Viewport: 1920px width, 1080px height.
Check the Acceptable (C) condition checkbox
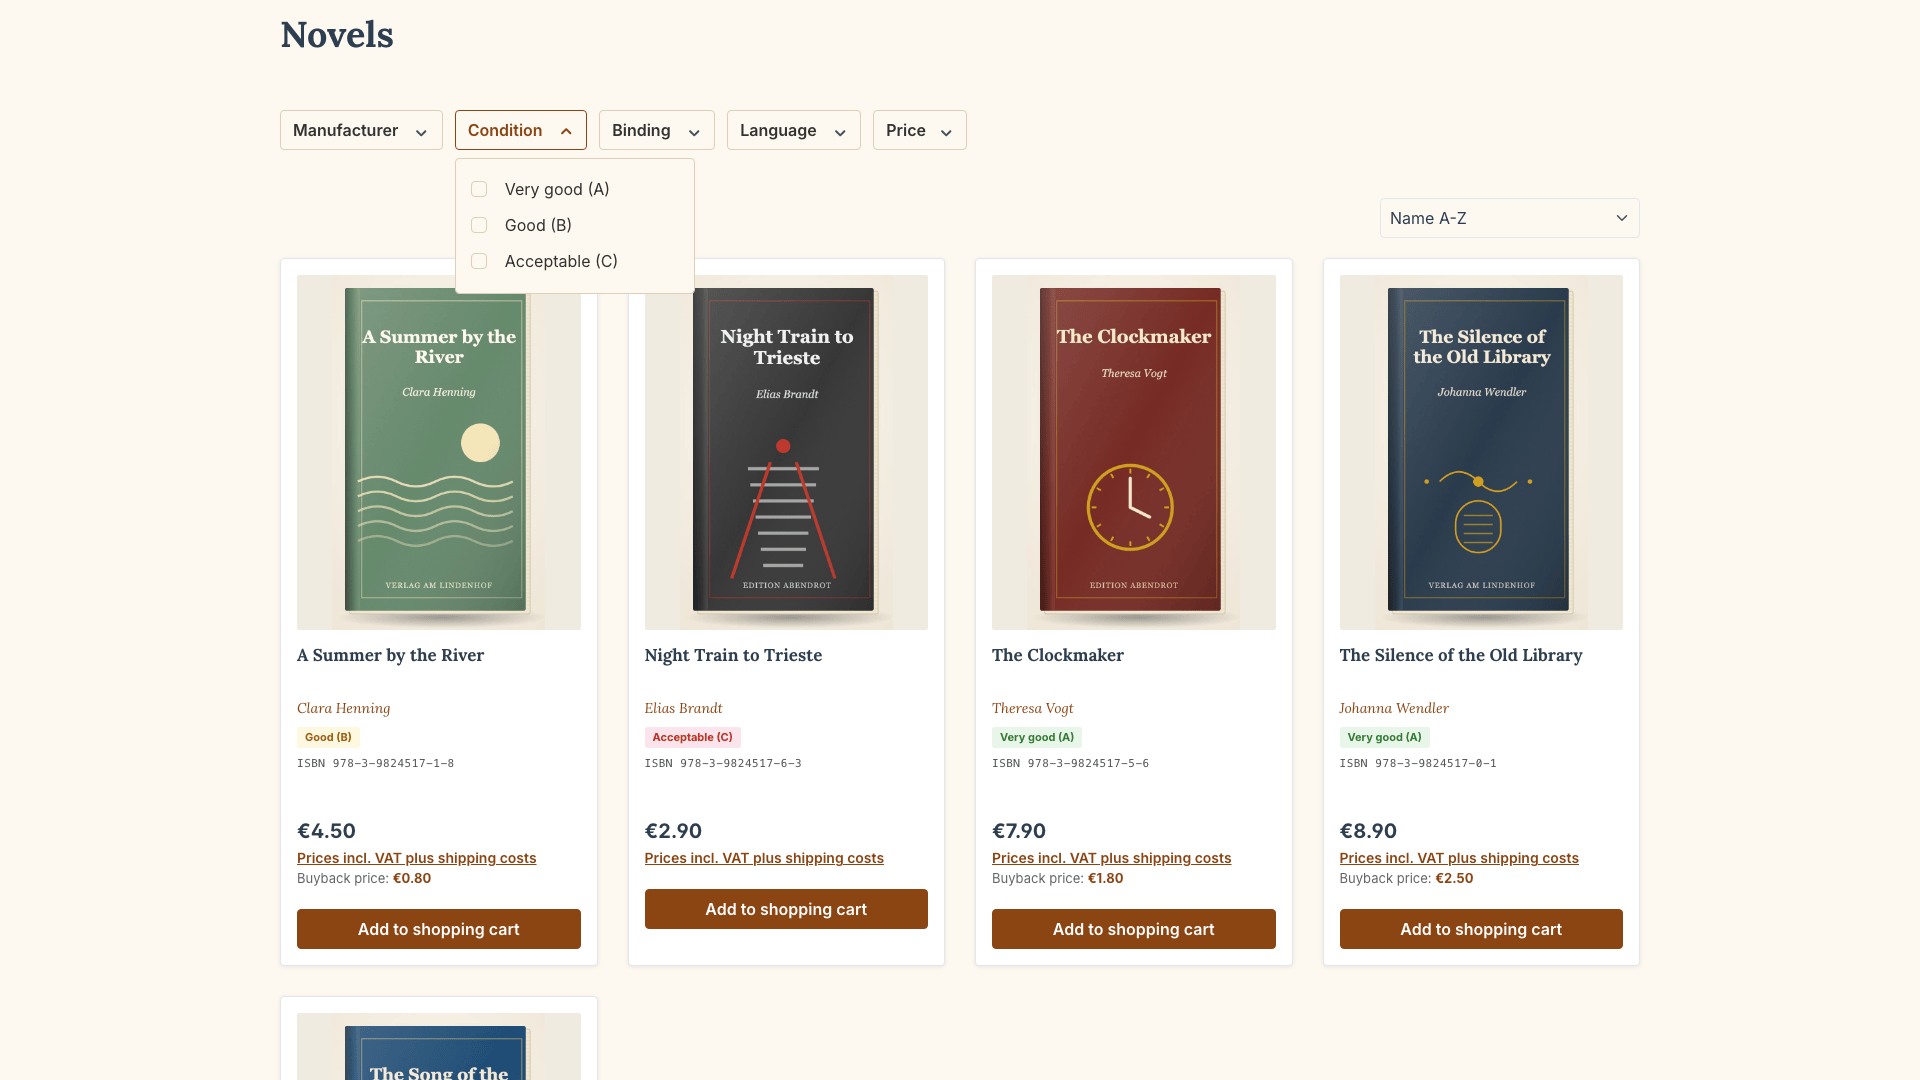point(479,261)
